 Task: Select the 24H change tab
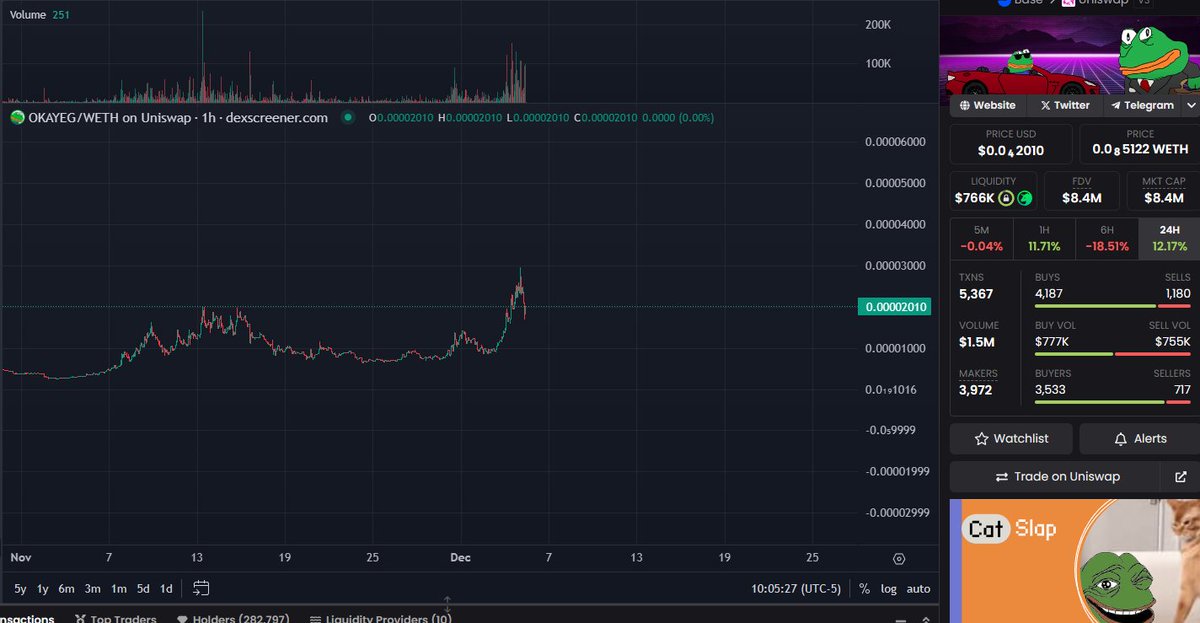tap(1169, 238)
